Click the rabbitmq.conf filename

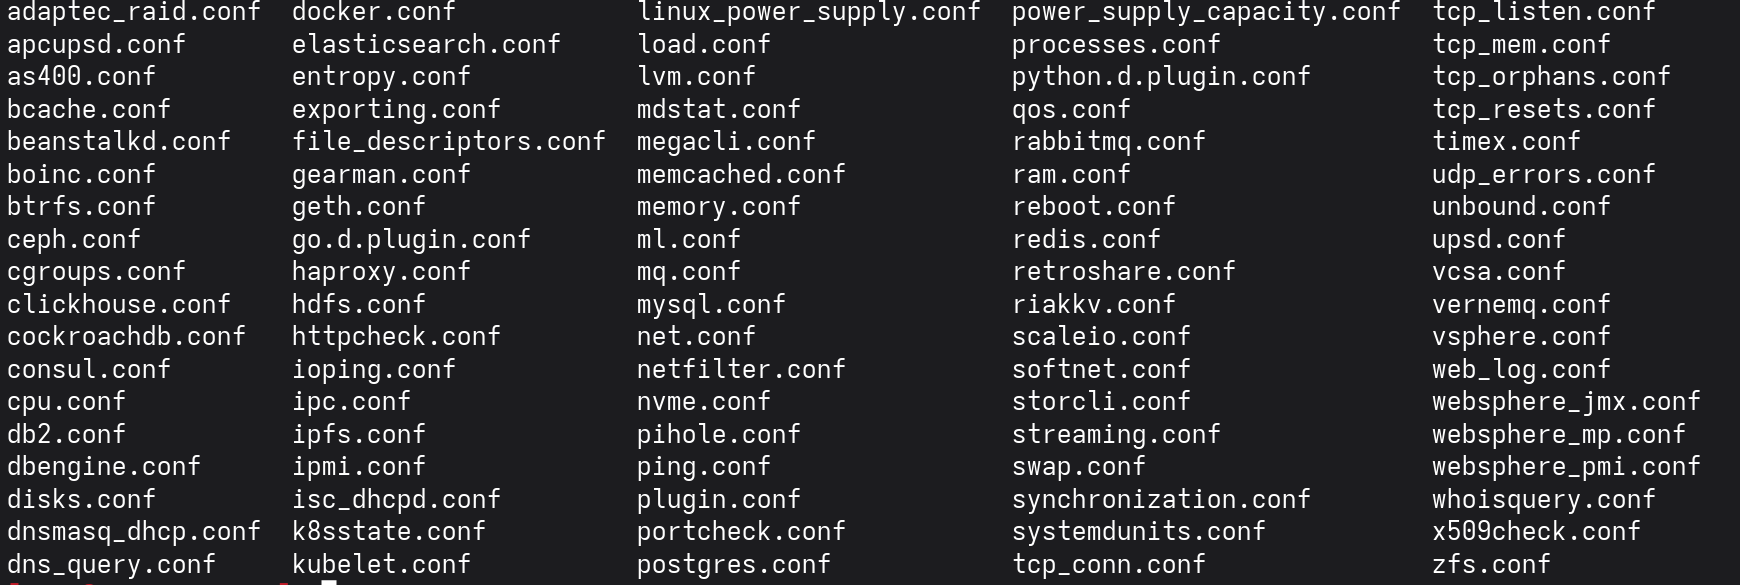pyautogui.click(x=1108, y=142)
